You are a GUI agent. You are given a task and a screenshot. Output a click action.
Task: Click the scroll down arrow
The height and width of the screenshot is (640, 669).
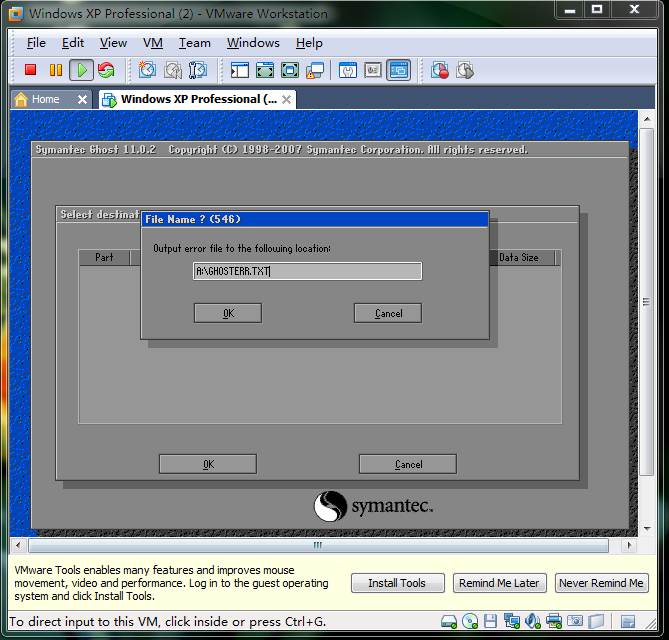pyautogui.click(x=647, y=529)
